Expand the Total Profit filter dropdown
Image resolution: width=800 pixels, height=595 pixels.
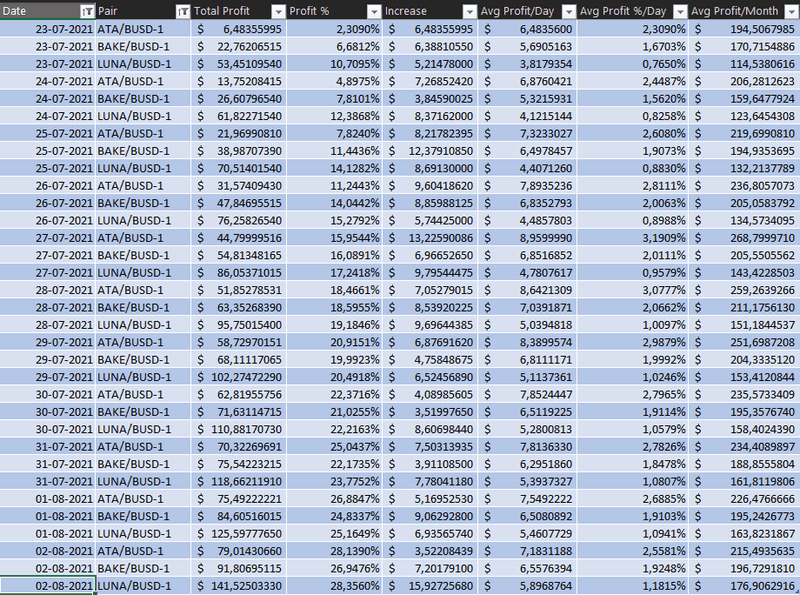278,11
